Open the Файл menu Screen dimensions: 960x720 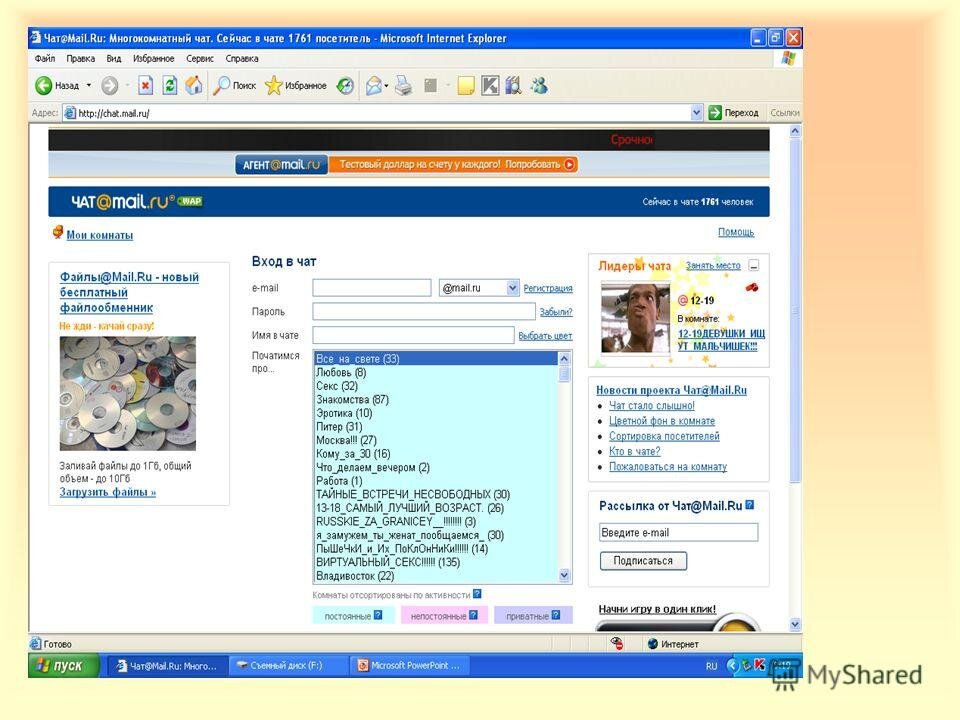(45, 59)
